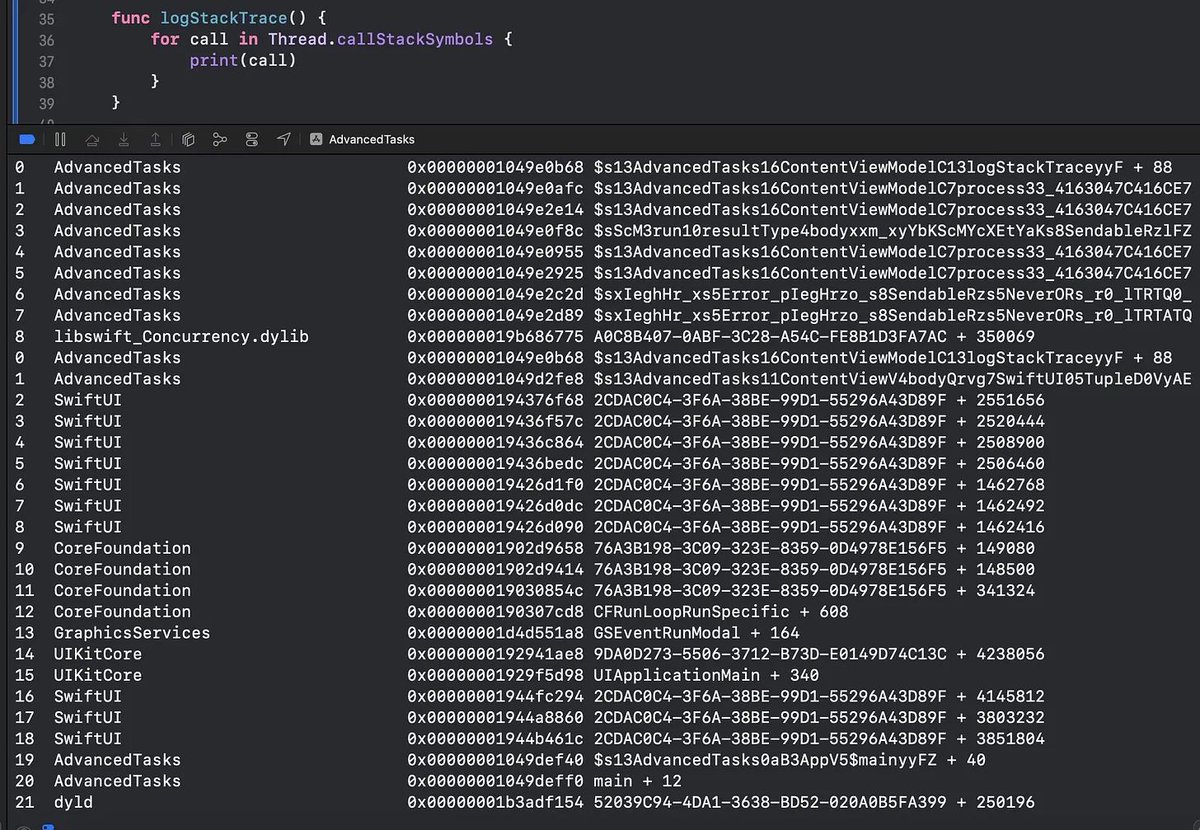Image resolution: width=1200 pixels, height=830 pixels.
Task: Click GraphicsServices in console output
Action: tap(132, 633)
